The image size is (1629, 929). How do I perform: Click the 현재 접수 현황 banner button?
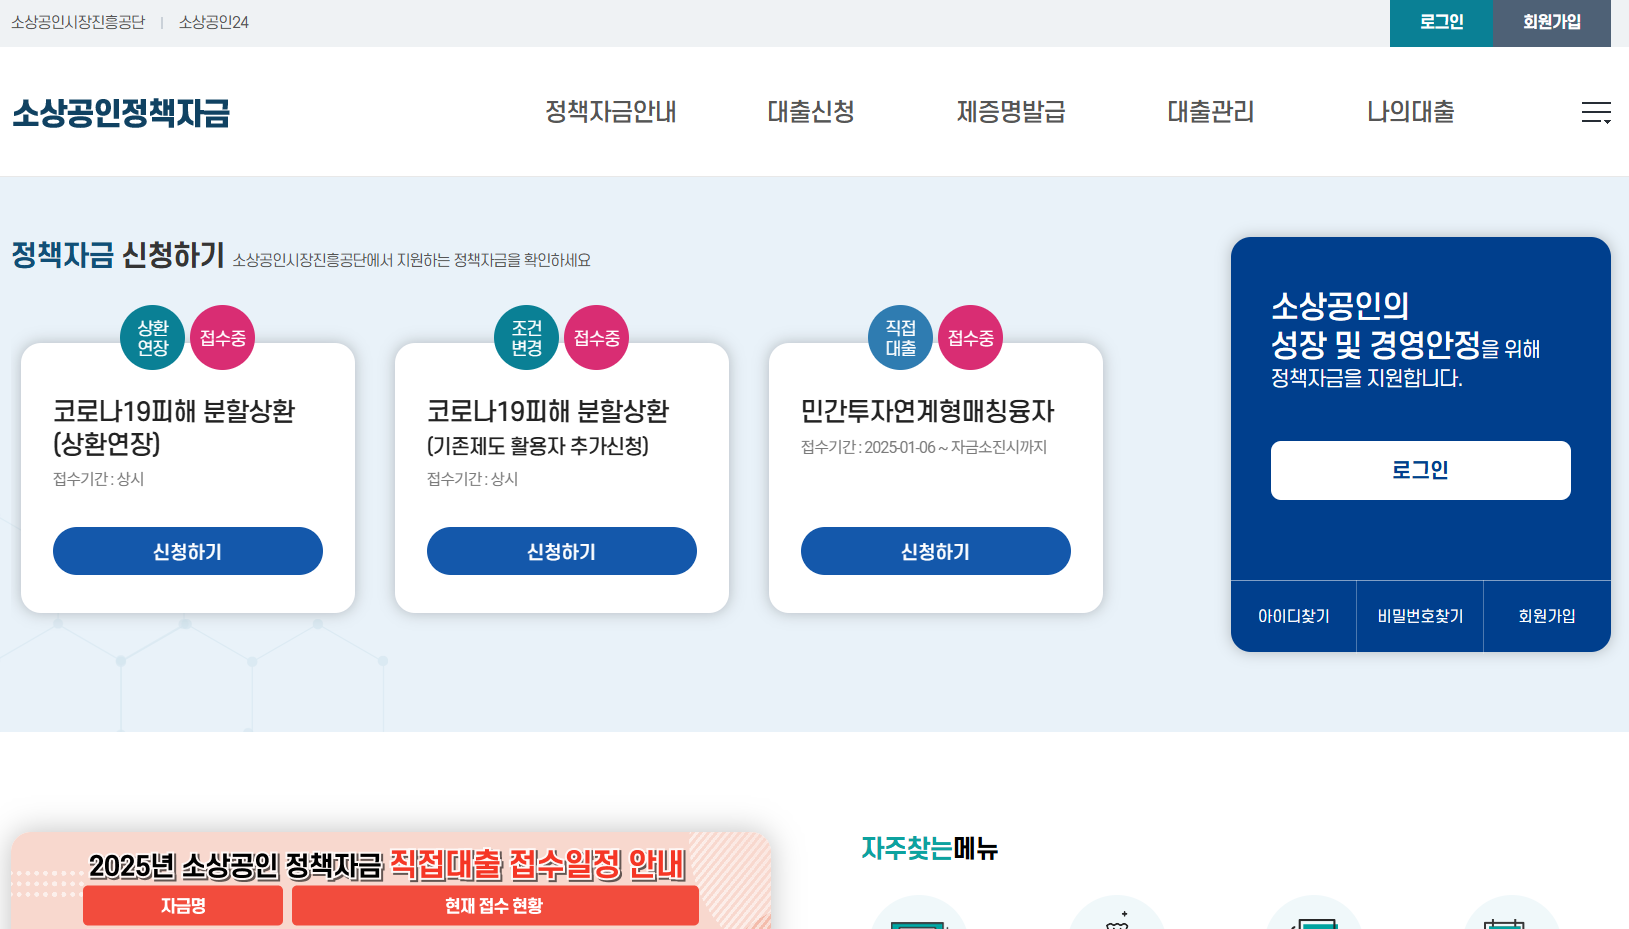click(495, 906)
